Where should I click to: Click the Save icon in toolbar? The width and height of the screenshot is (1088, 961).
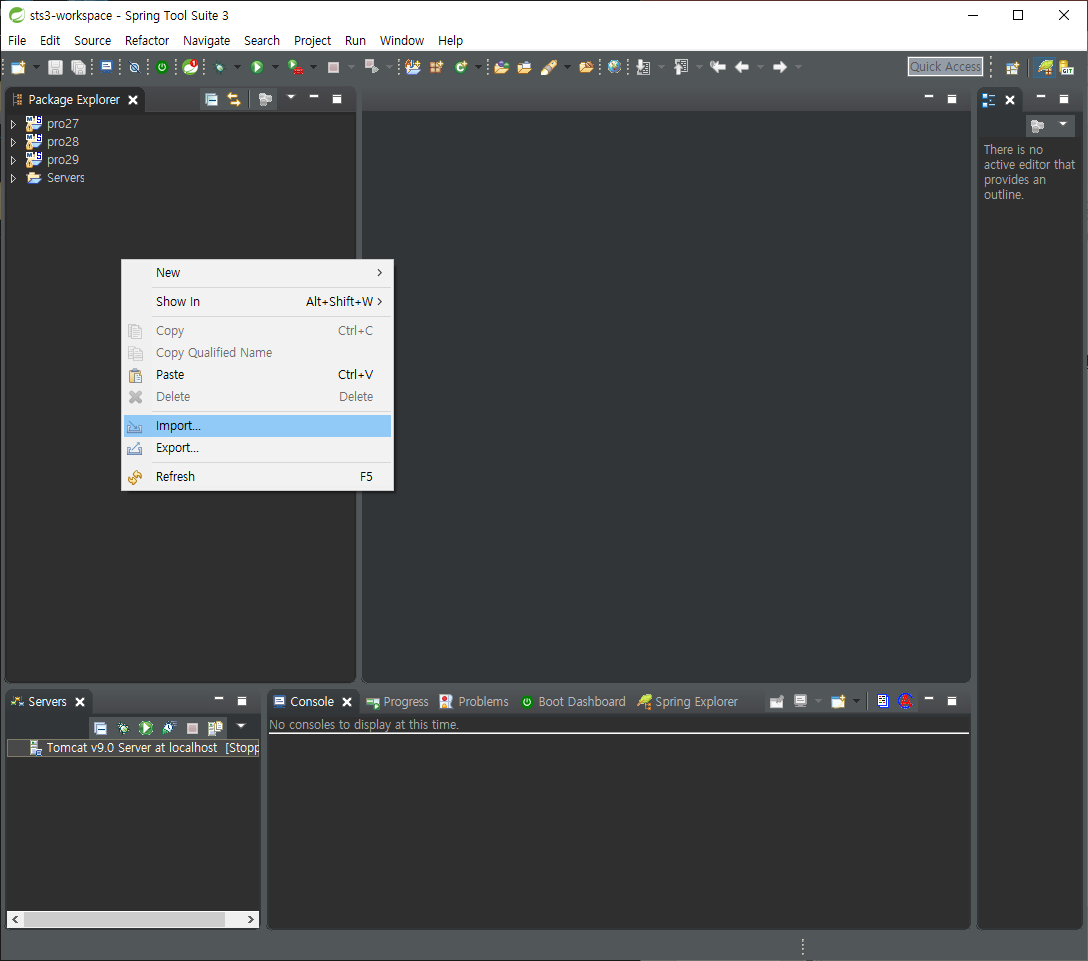point(56,67)
